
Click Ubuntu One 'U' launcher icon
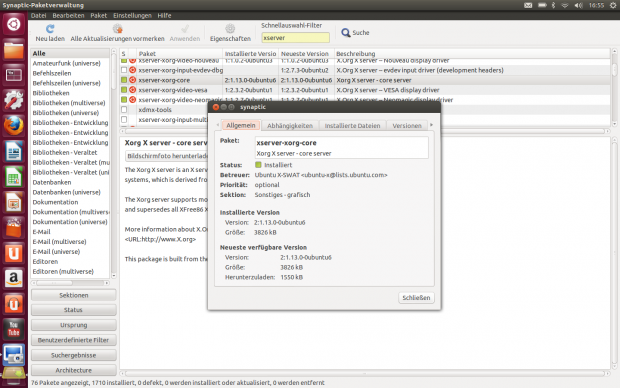(13, 253)
